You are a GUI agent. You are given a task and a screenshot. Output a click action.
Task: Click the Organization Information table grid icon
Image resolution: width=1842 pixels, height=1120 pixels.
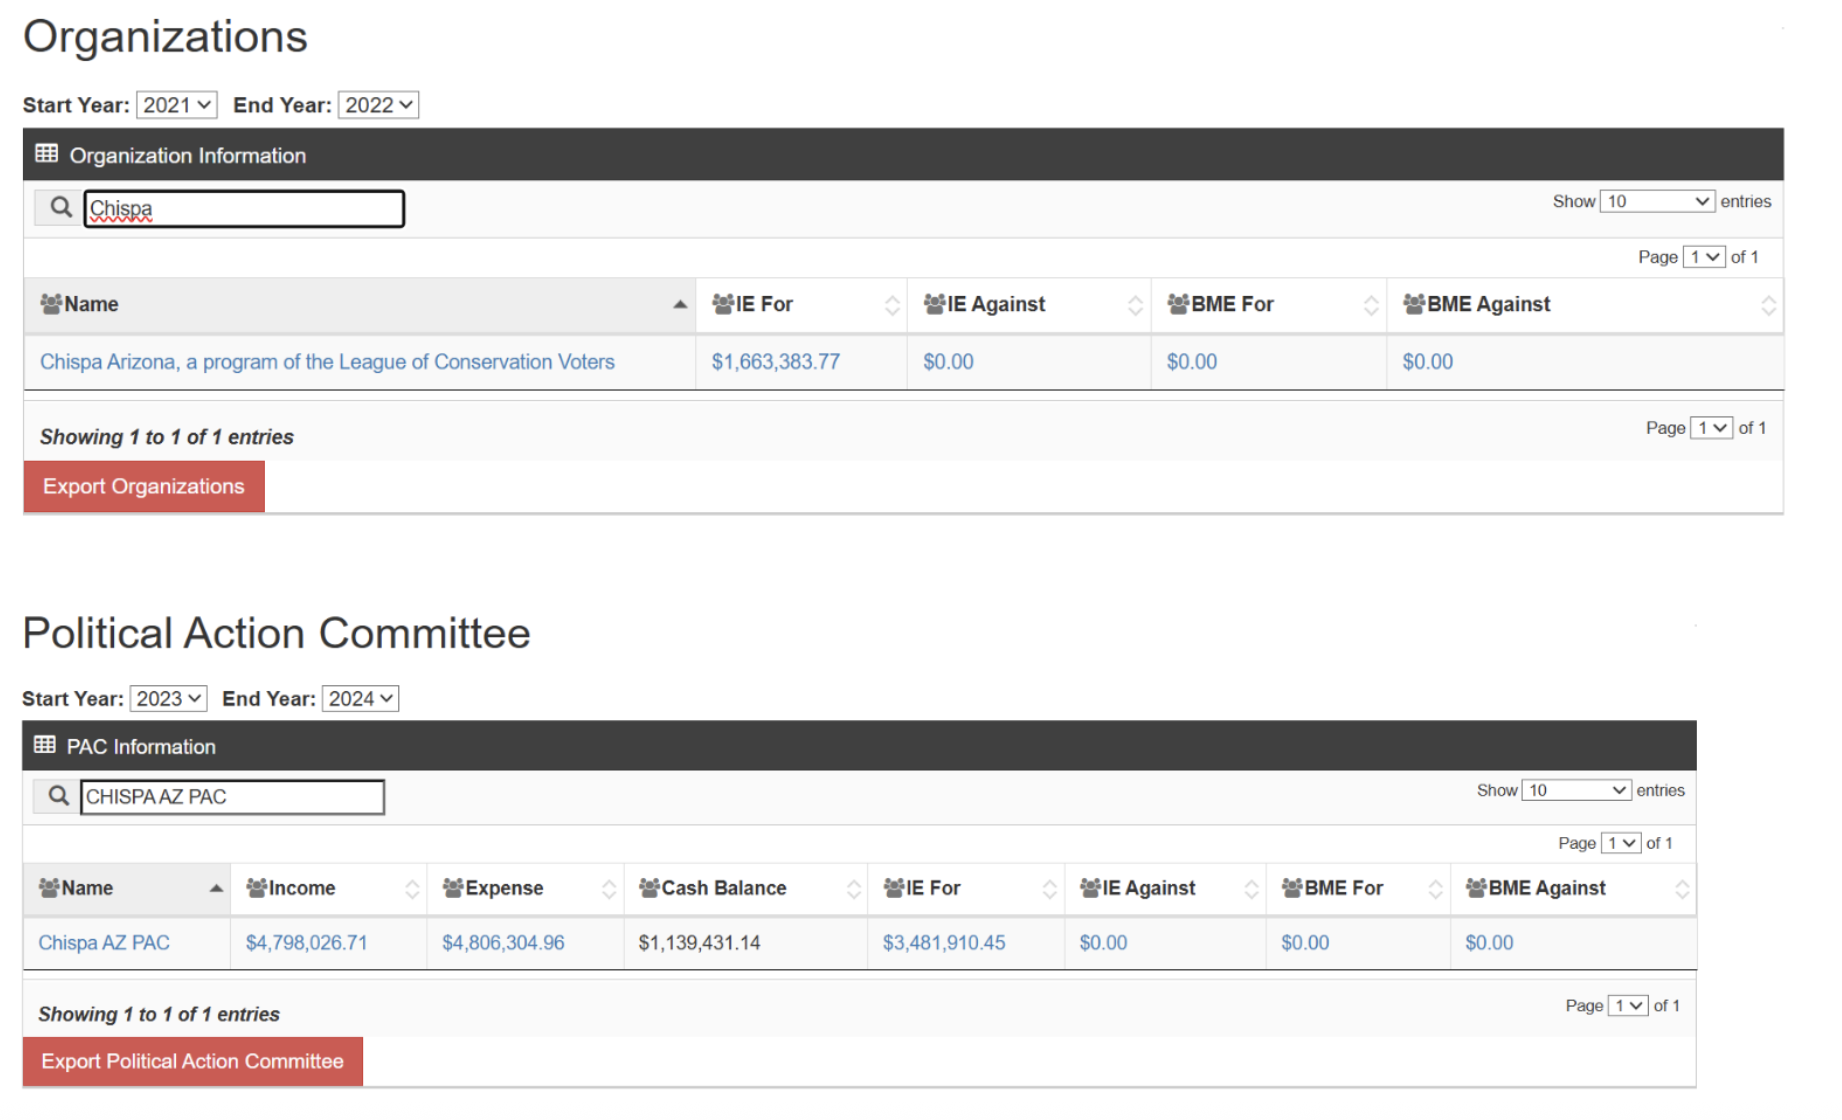tap(46, 154)
